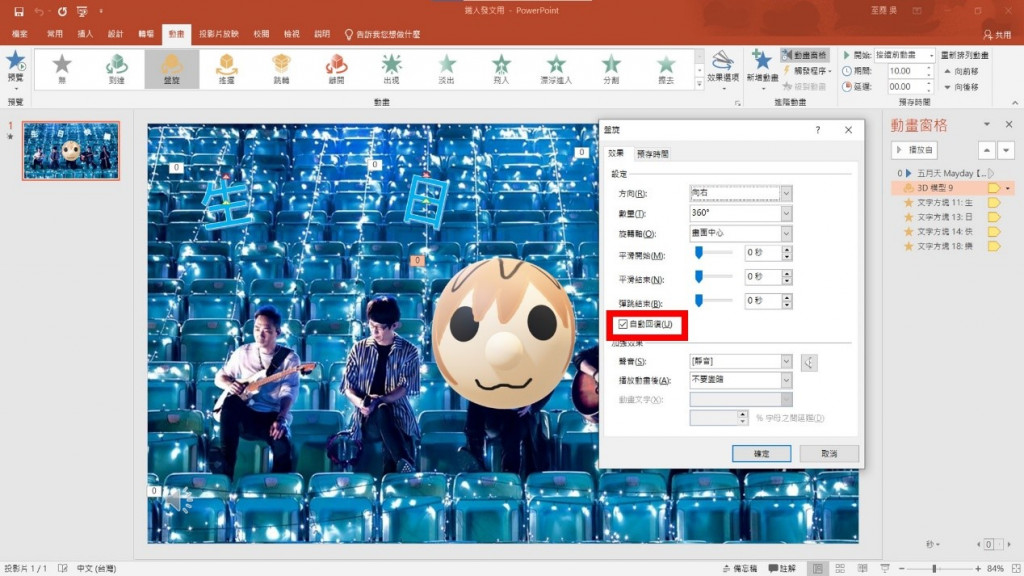Switch to the 預存時間 (Timing) dialog tab
1024x576 pixels.
(x=652, y=154)
